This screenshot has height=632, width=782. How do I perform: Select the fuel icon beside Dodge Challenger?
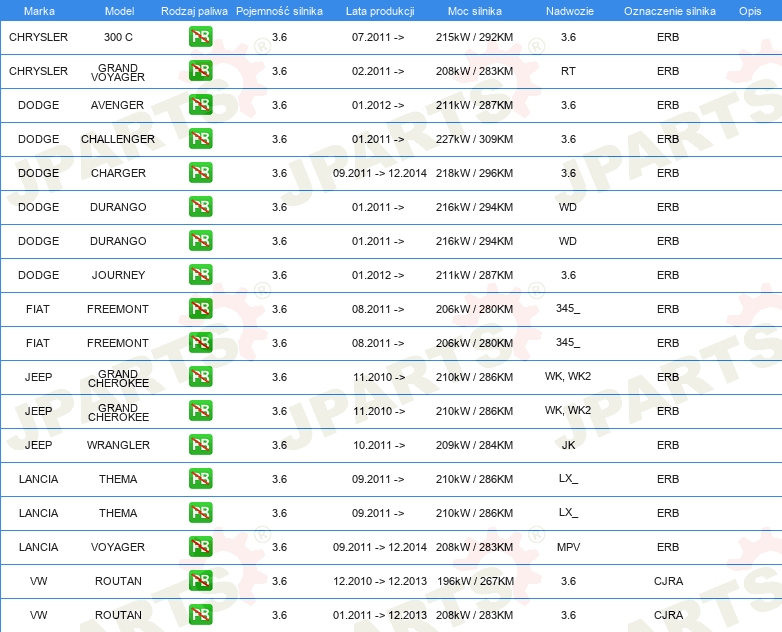[x=200, y=138]
